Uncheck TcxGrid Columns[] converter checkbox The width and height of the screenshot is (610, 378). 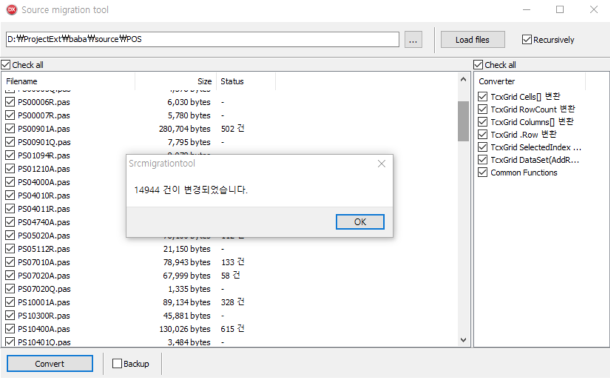tap(483, 122)
